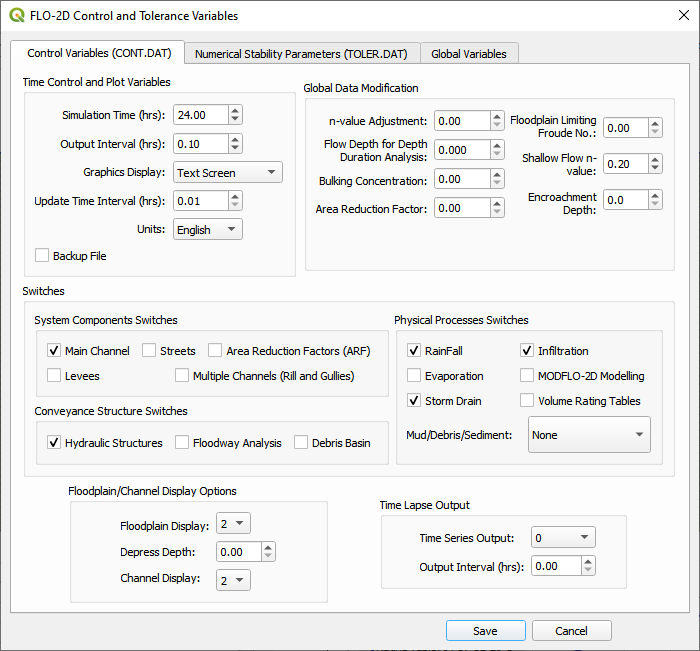700x651 pixels.
Task: Increase n-value Adjustment with up arrow
Action: [x=497, y=116]
